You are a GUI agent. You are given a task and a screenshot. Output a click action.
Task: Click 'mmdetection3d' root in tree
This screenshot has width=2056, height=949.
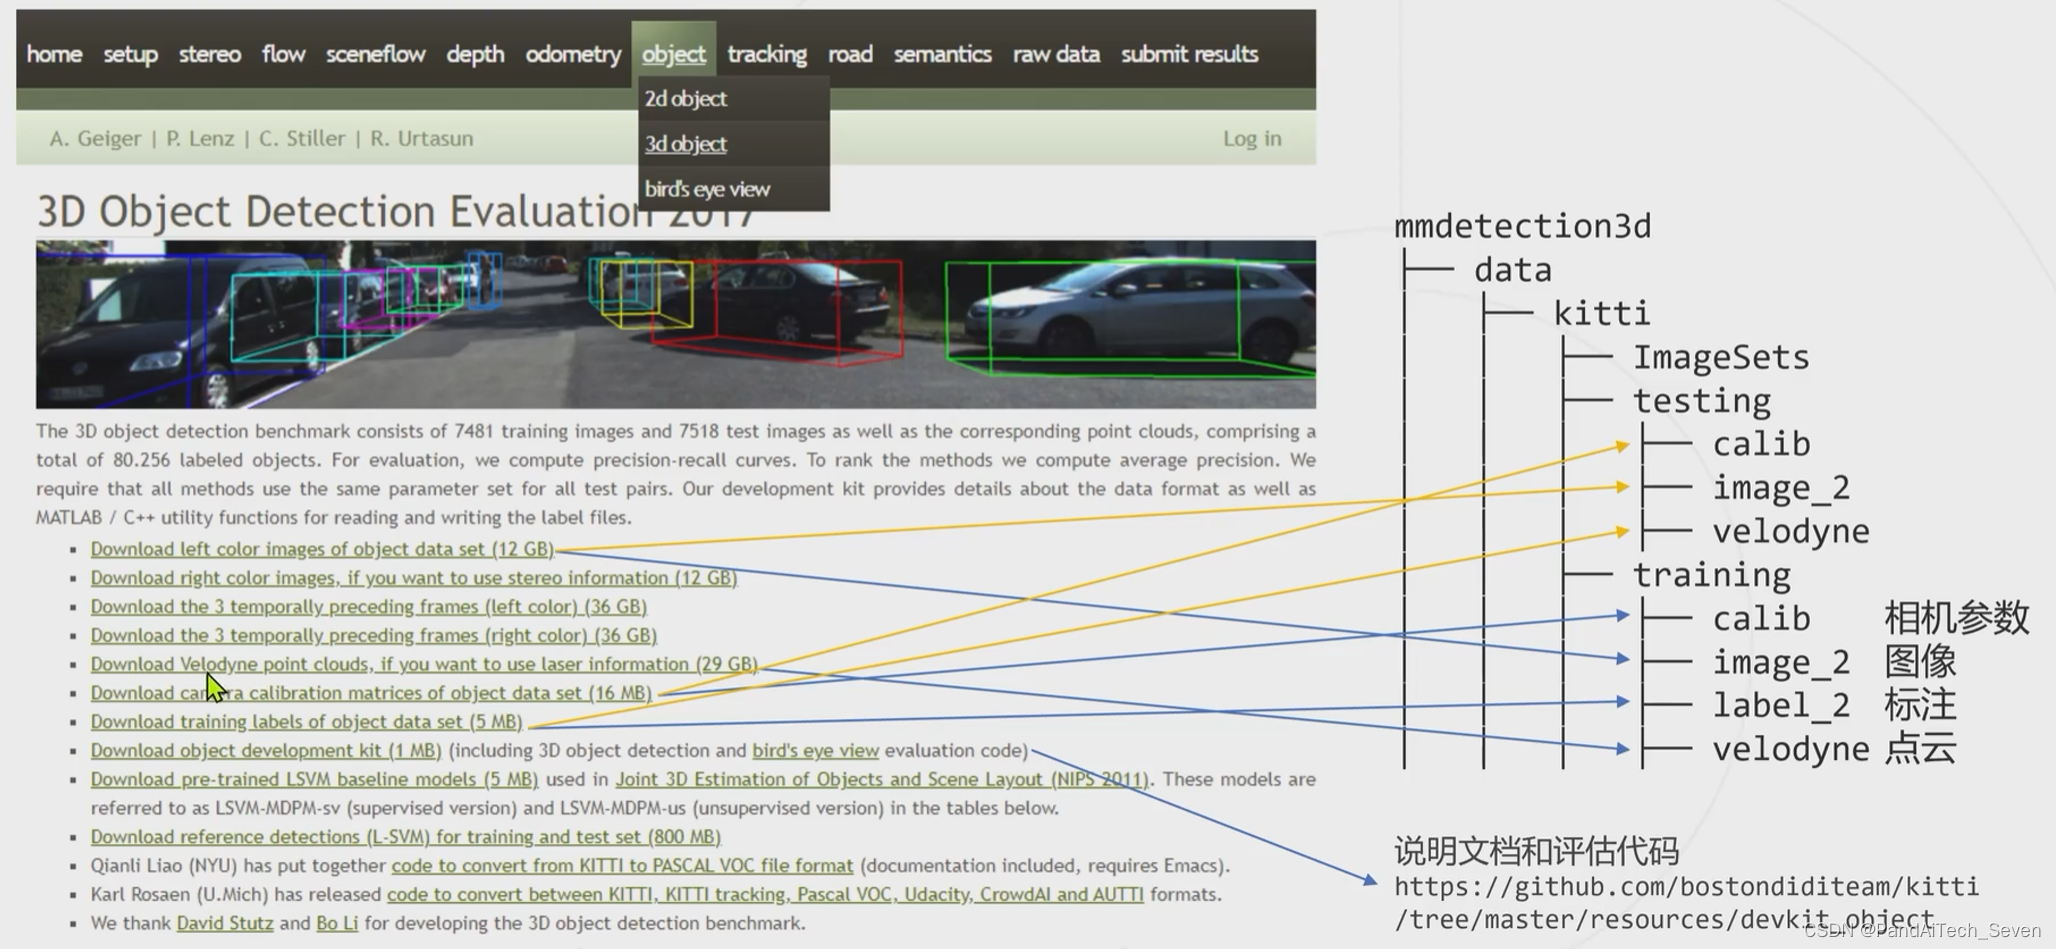coord(1522,226)
